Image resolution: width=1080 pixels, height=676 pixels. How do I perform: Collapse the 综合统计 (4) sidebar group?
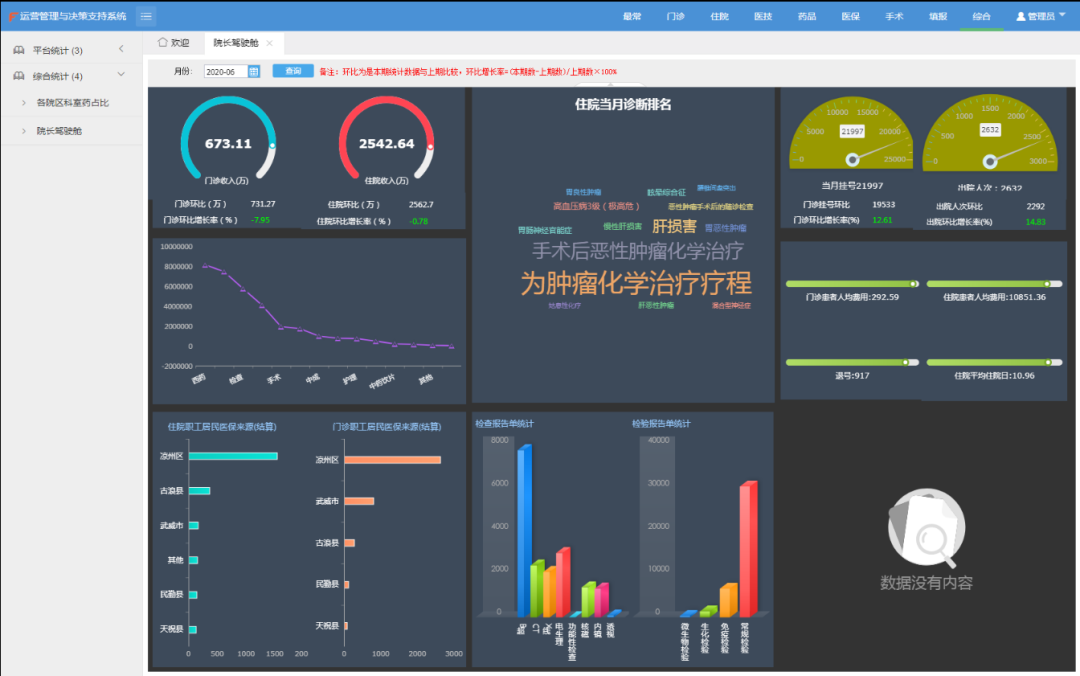point(121,76)
